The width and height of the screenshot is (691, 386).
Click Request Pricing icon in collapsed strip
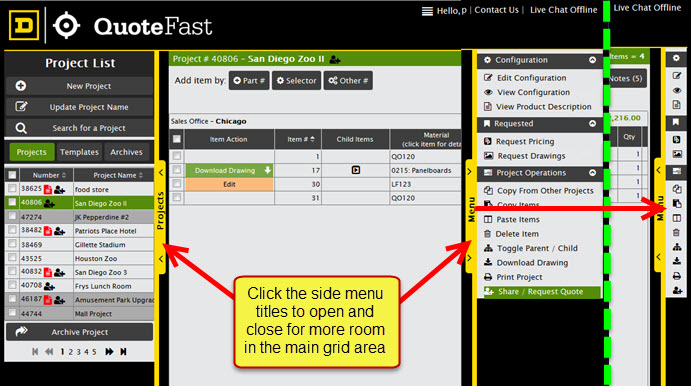[676, 140]
